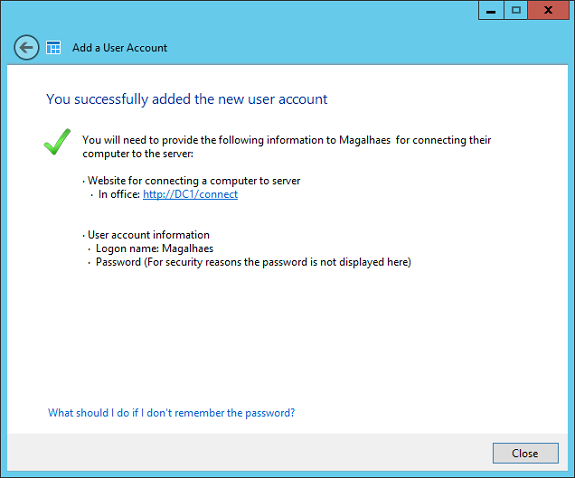
Task: Click the Close button in the footer
Action: pos(525,453)
